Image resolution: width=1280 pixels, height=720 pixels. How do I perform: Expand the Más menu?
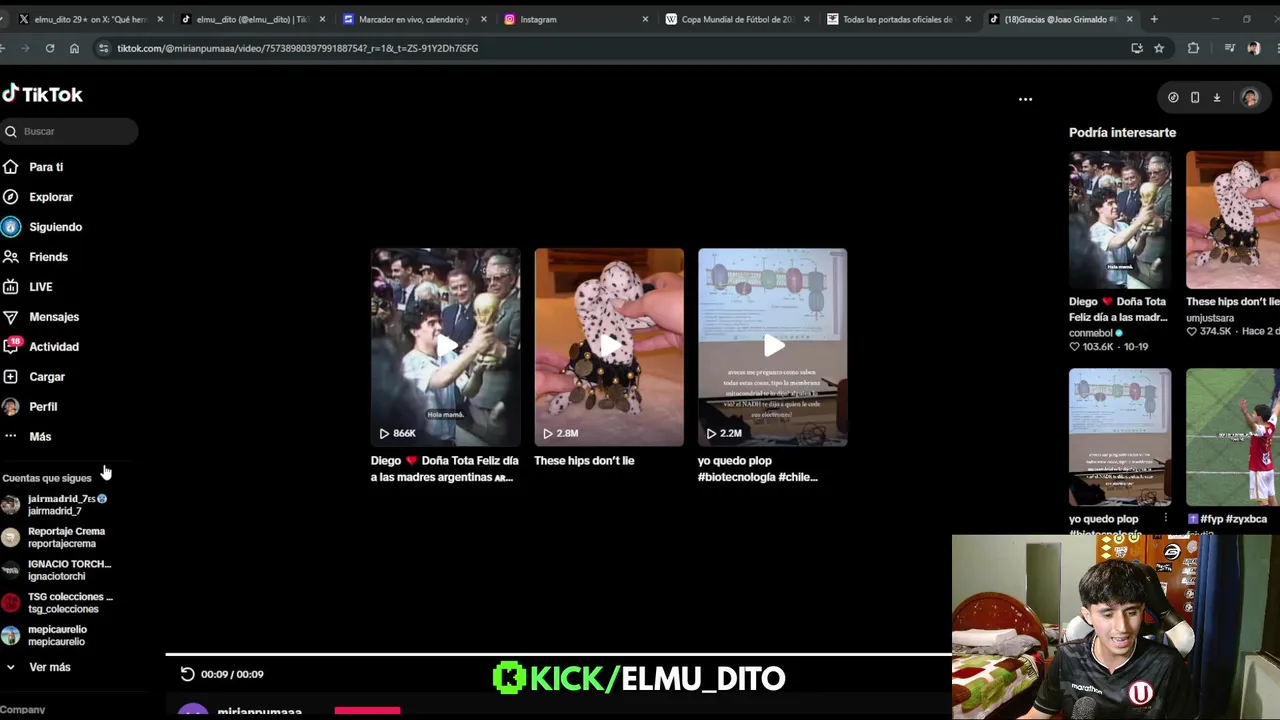[40, 437]
